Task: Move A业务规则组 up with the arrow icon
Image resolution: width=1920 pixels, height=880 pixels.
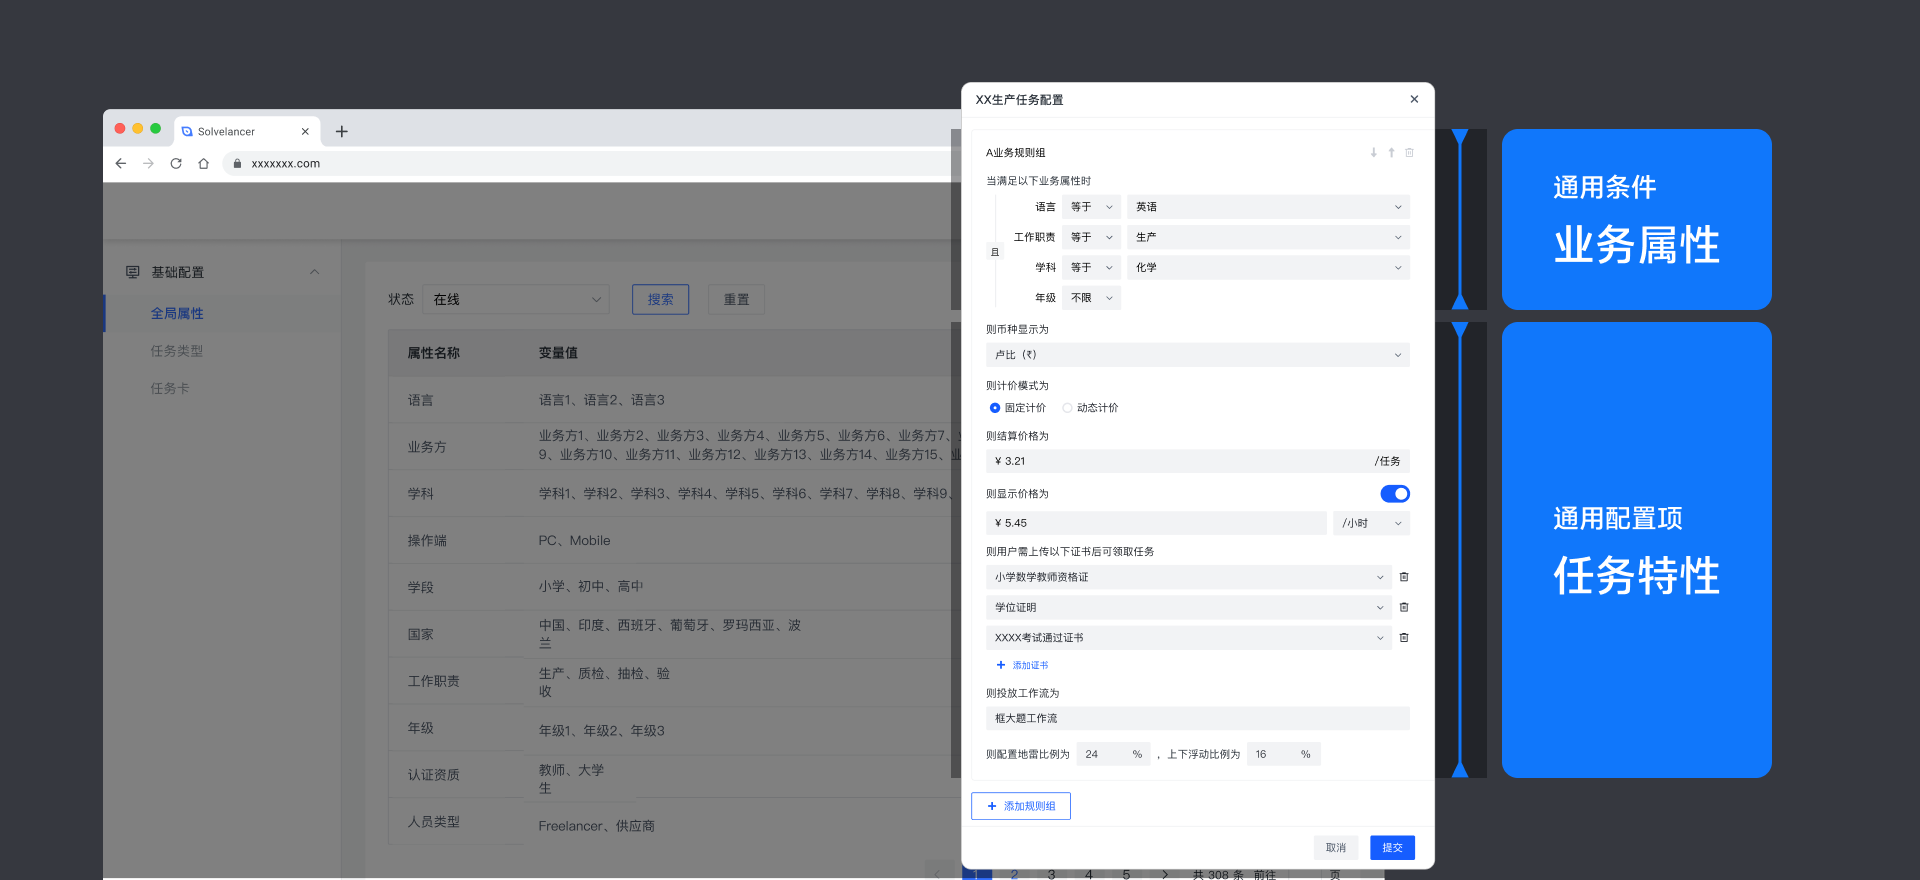Action: (x=1391, y=153)
